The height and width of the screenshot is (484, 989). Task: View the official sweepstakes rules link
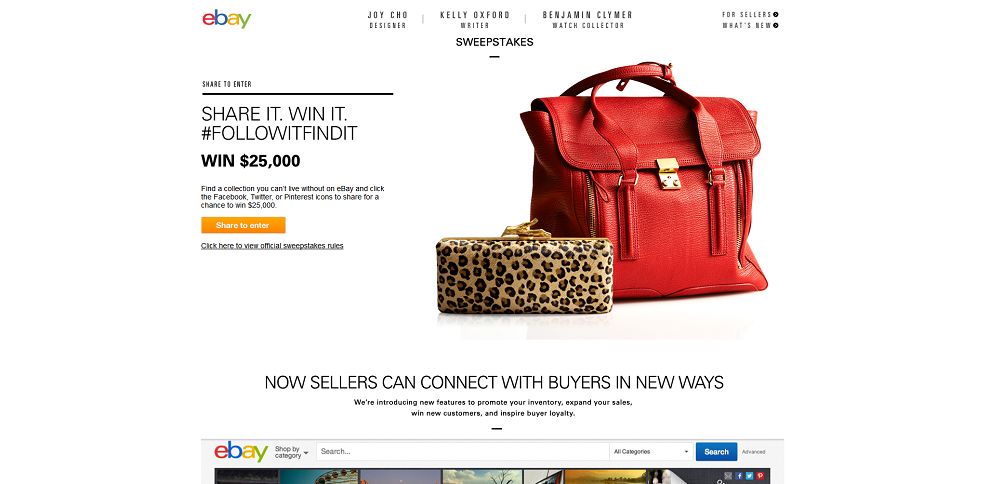272,246
